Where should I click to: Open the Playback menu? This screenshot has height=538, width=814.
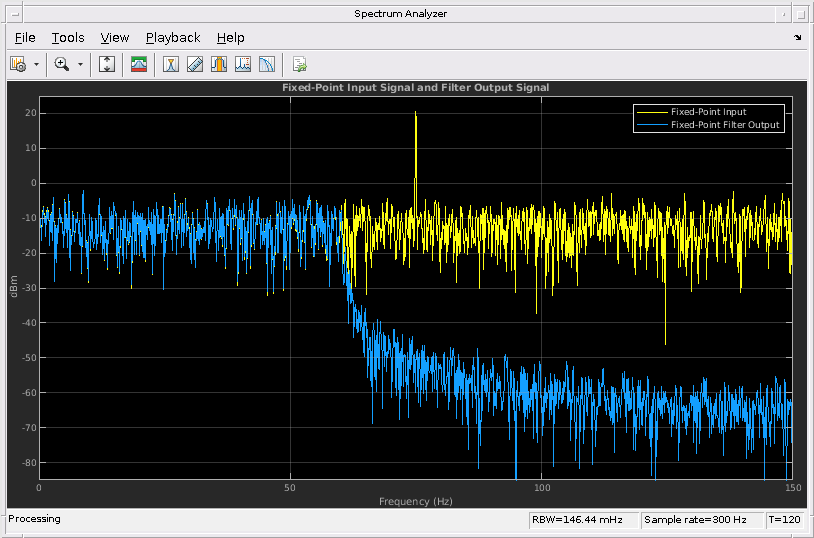pos(173,37)
